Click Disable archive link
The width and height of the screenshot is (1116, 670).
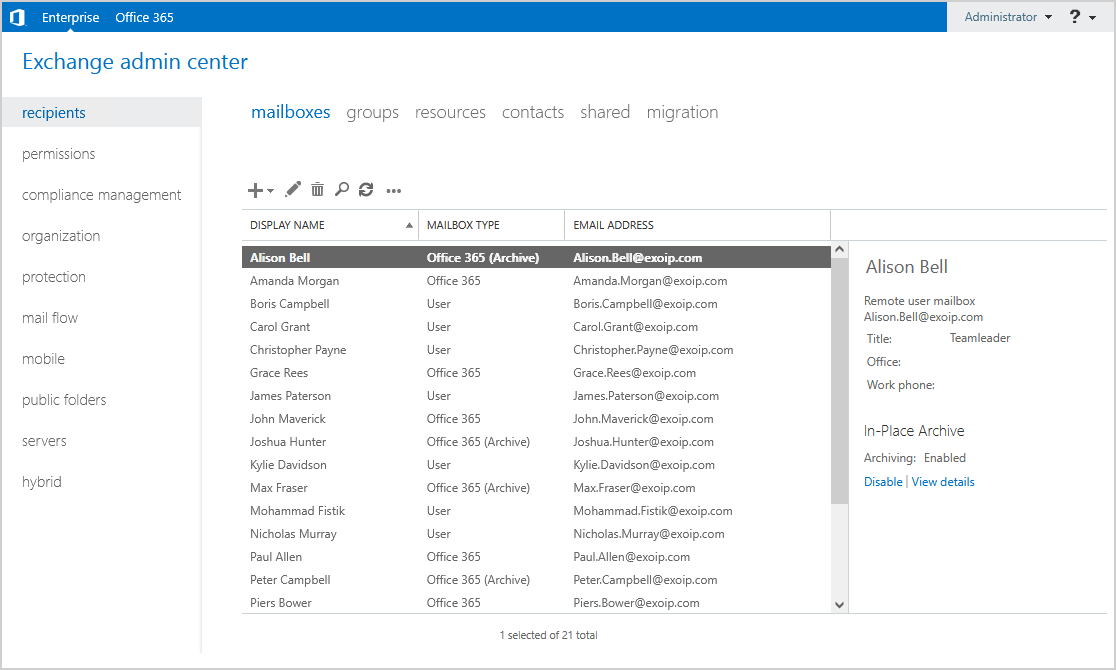(x=883, y=482)
